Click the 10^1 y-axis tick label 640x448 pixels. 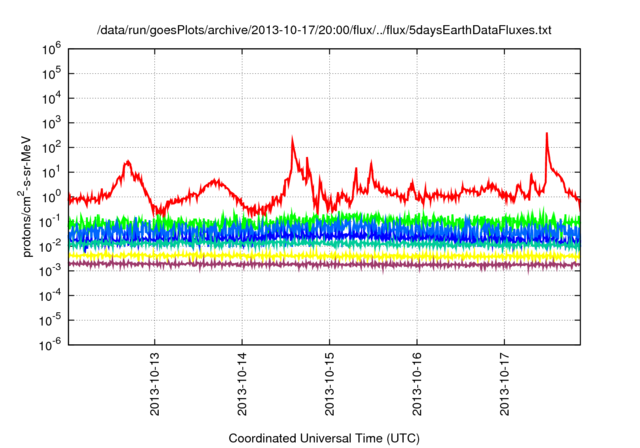tap(51, 173)
